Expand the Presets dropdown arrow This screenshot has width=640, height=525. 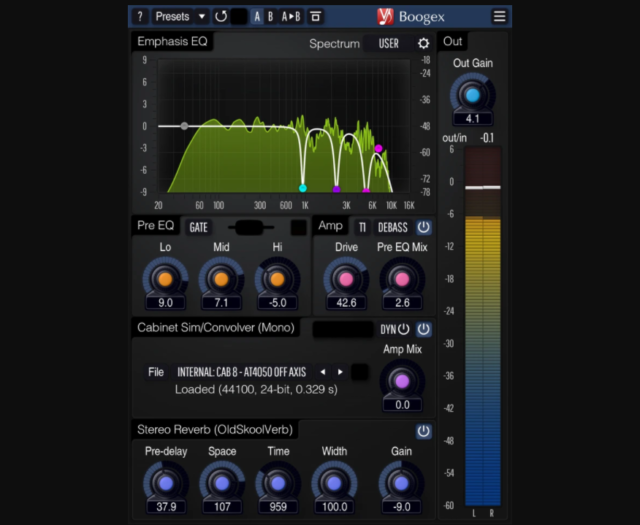[x=200, y=16]
